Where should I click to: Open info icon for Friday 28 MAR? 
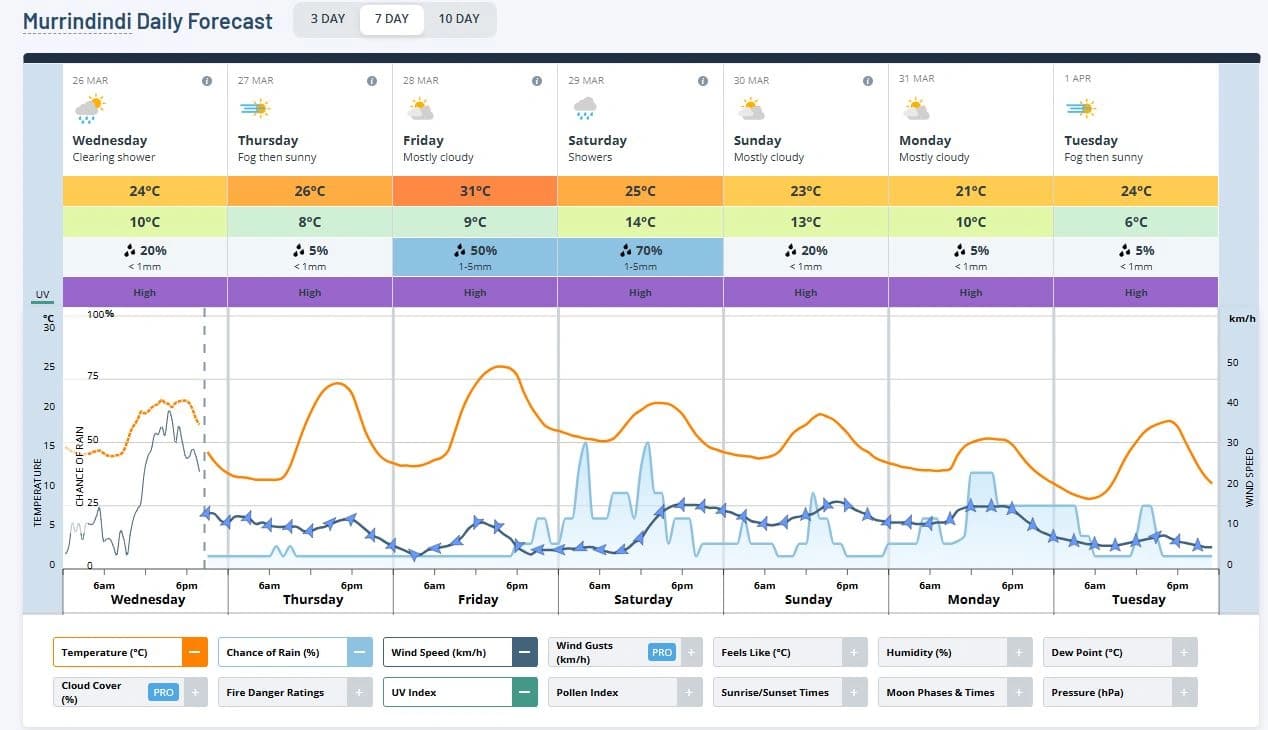tap(537, 81)
